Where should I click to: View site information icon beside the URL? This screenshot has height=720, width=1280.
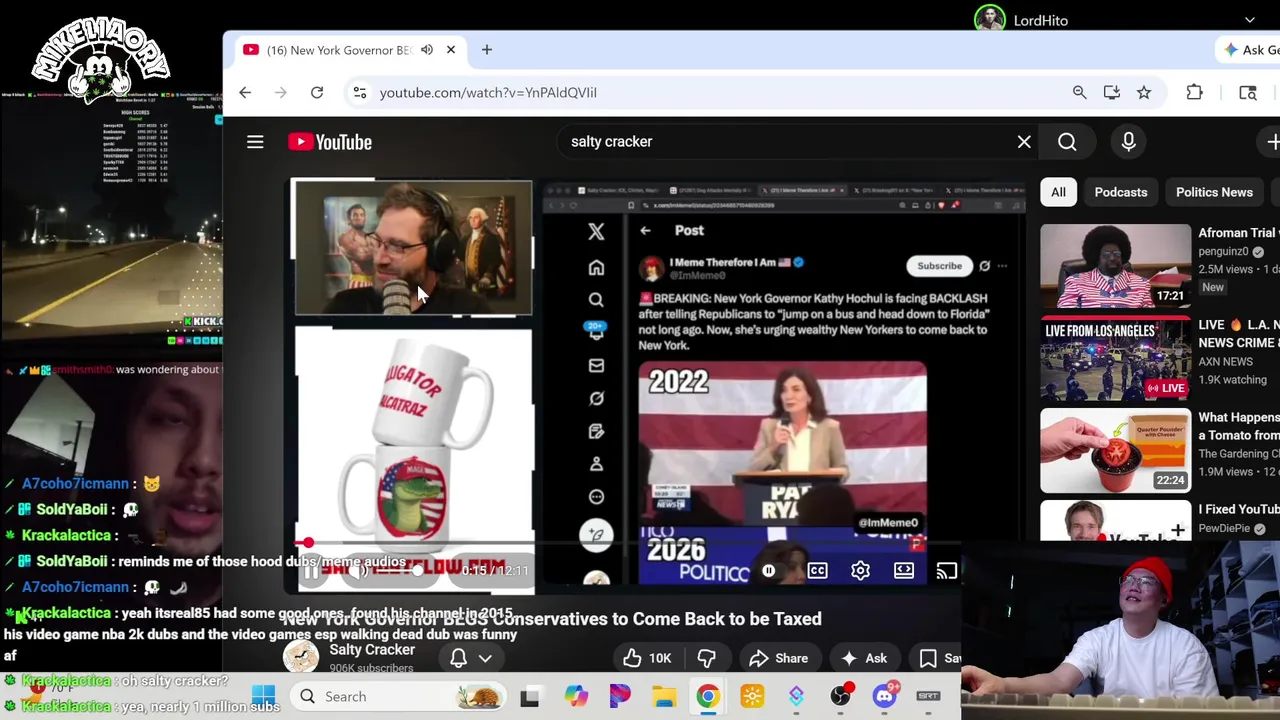360,92
